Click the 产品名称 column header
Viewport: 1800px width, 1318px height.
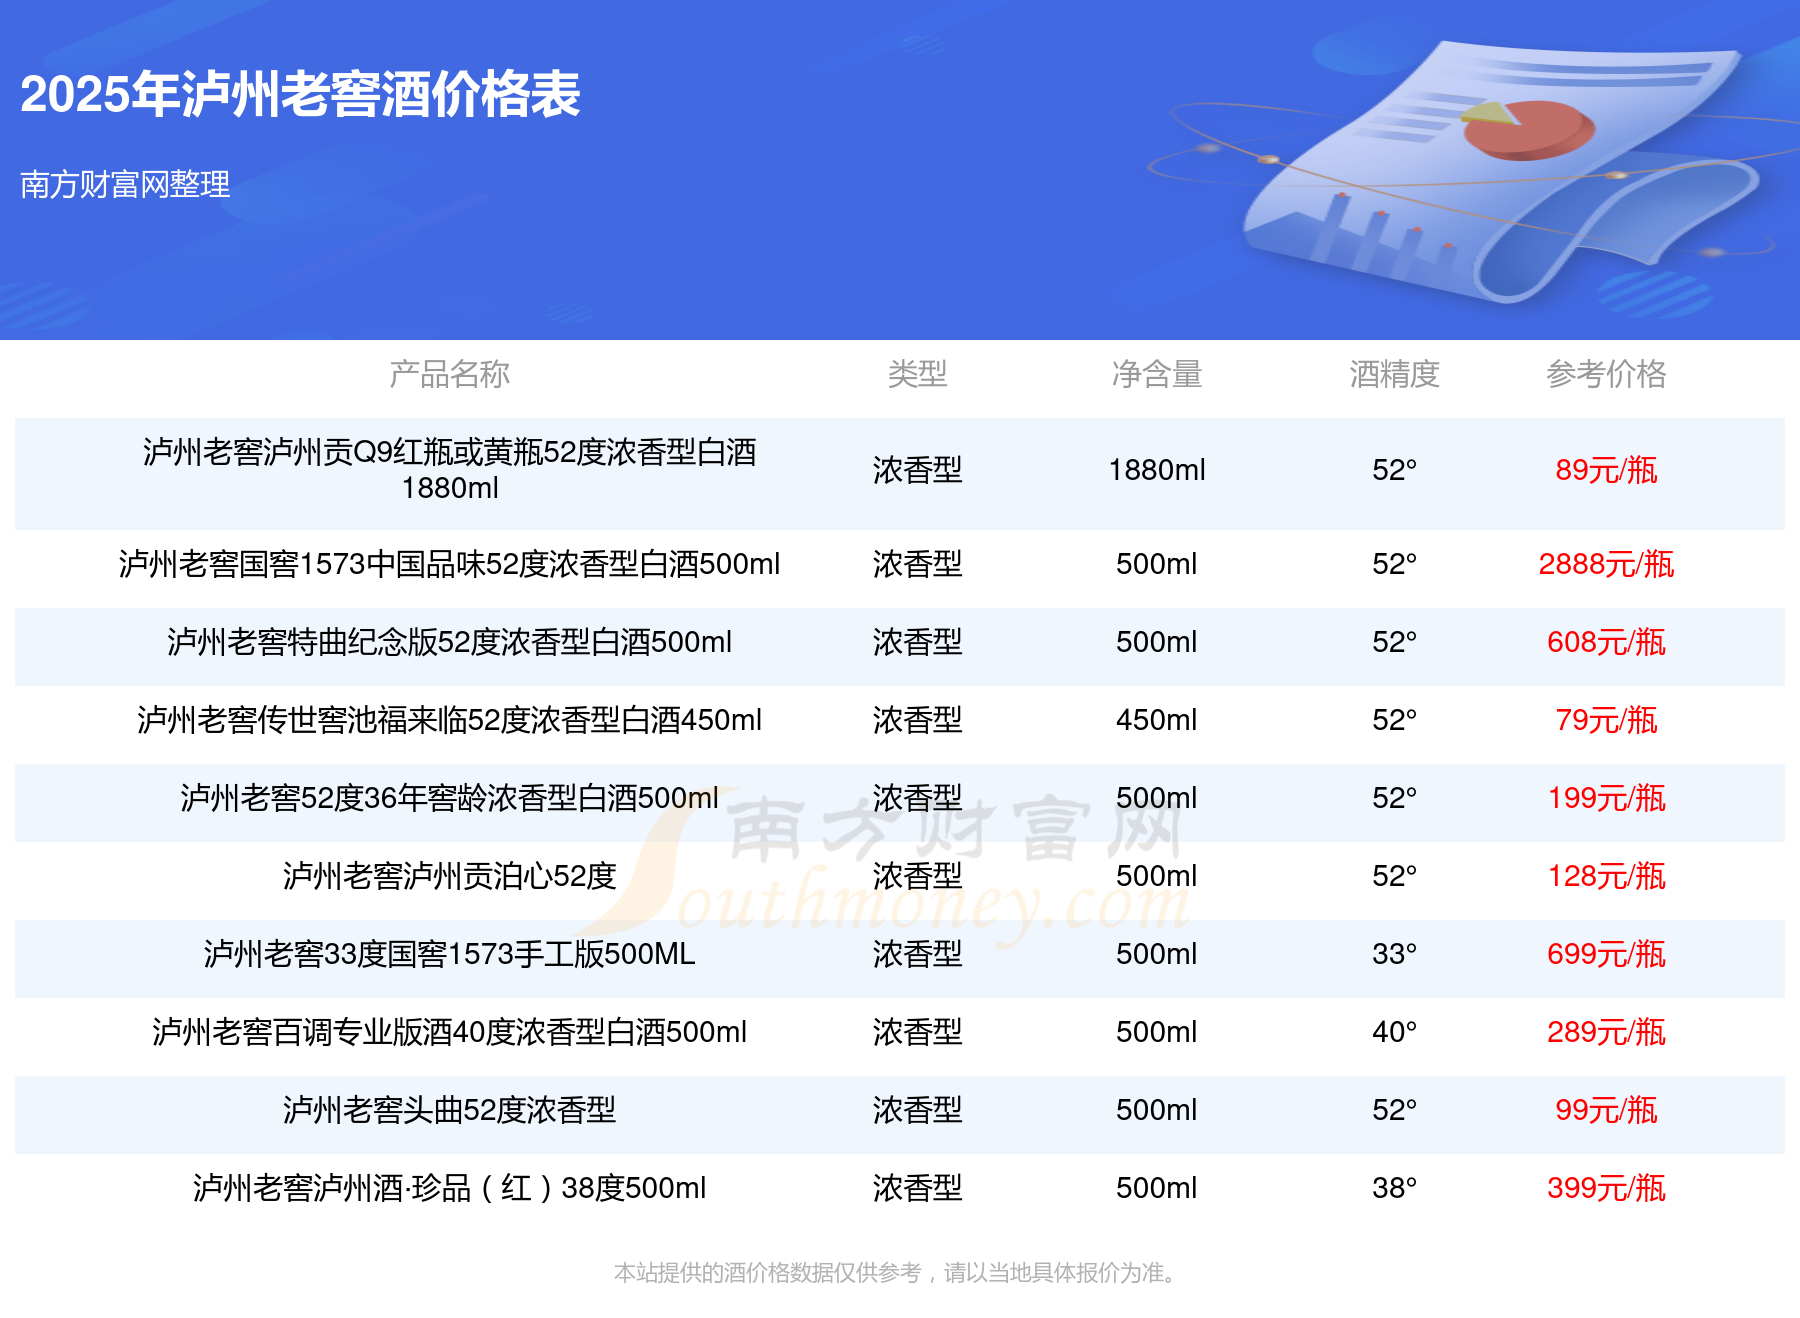click(x=449, y=374)
